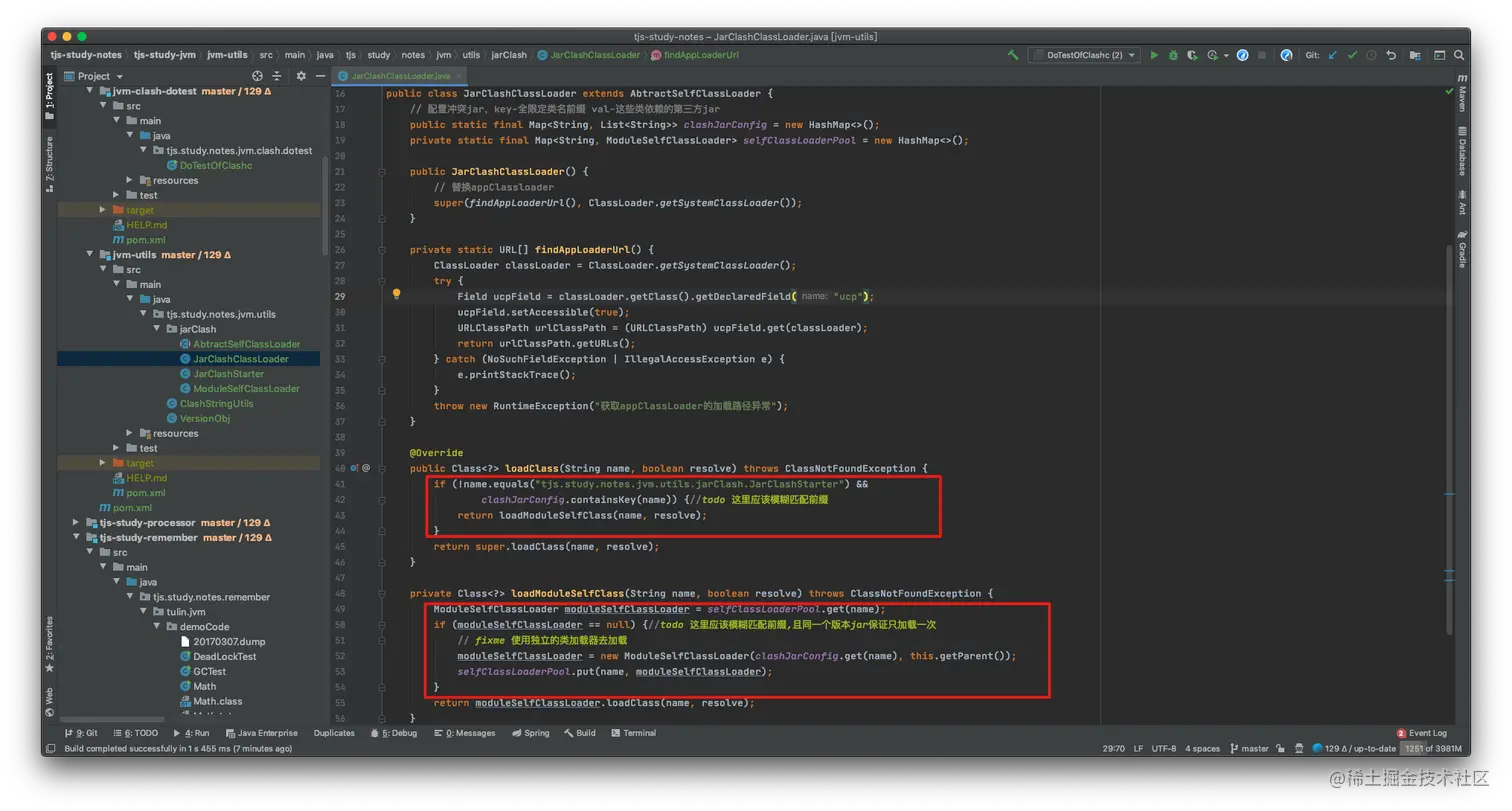Screen dimensions: 1512x811
Task: Click the Search Everywhere magnifier icon
Action: pos(1459,55)
